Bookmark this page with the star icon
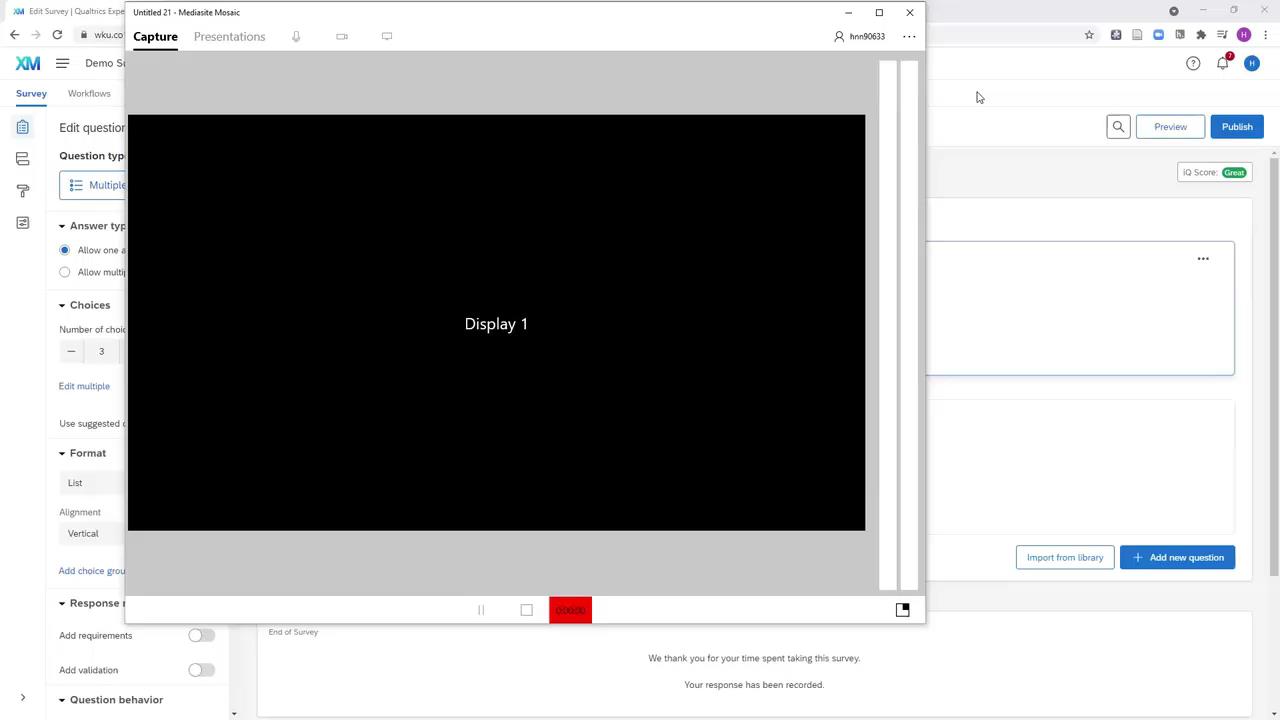This screenshot has width=1280, height=720. coord(1089,35)
